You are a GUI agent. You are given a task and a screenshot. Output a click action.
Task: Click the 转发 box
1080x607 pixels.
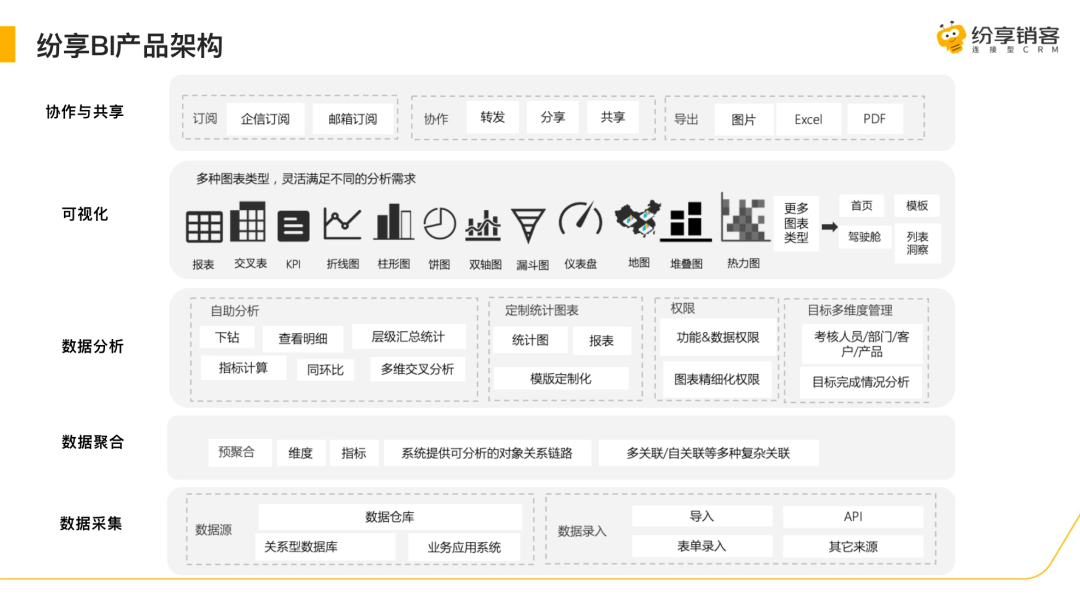492,117
